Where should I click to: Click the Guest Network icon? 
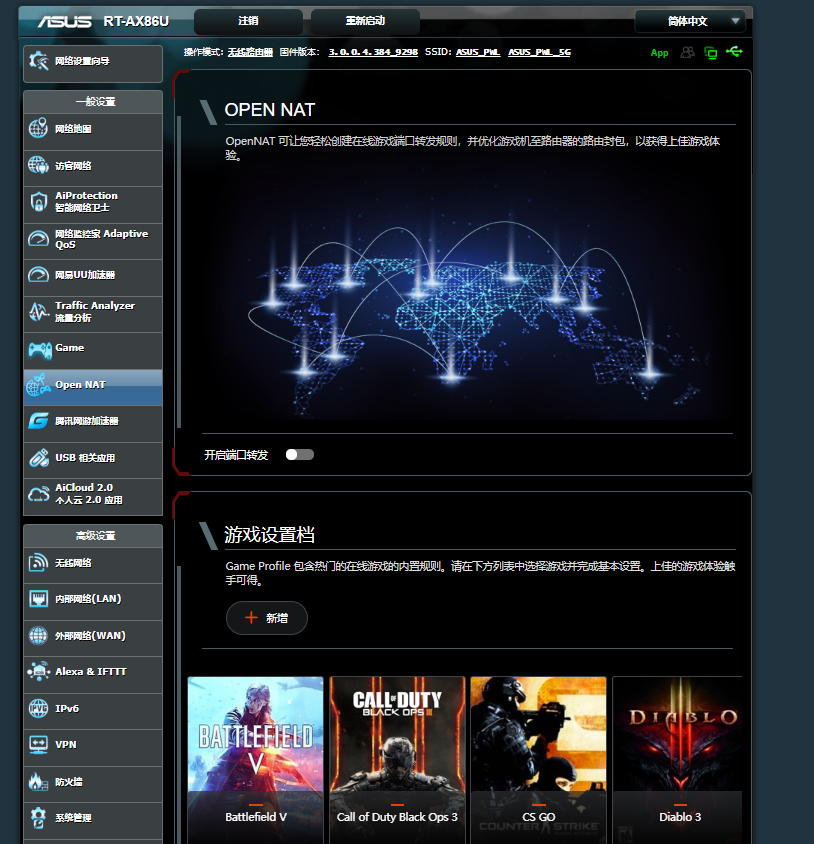coord(38,165)
